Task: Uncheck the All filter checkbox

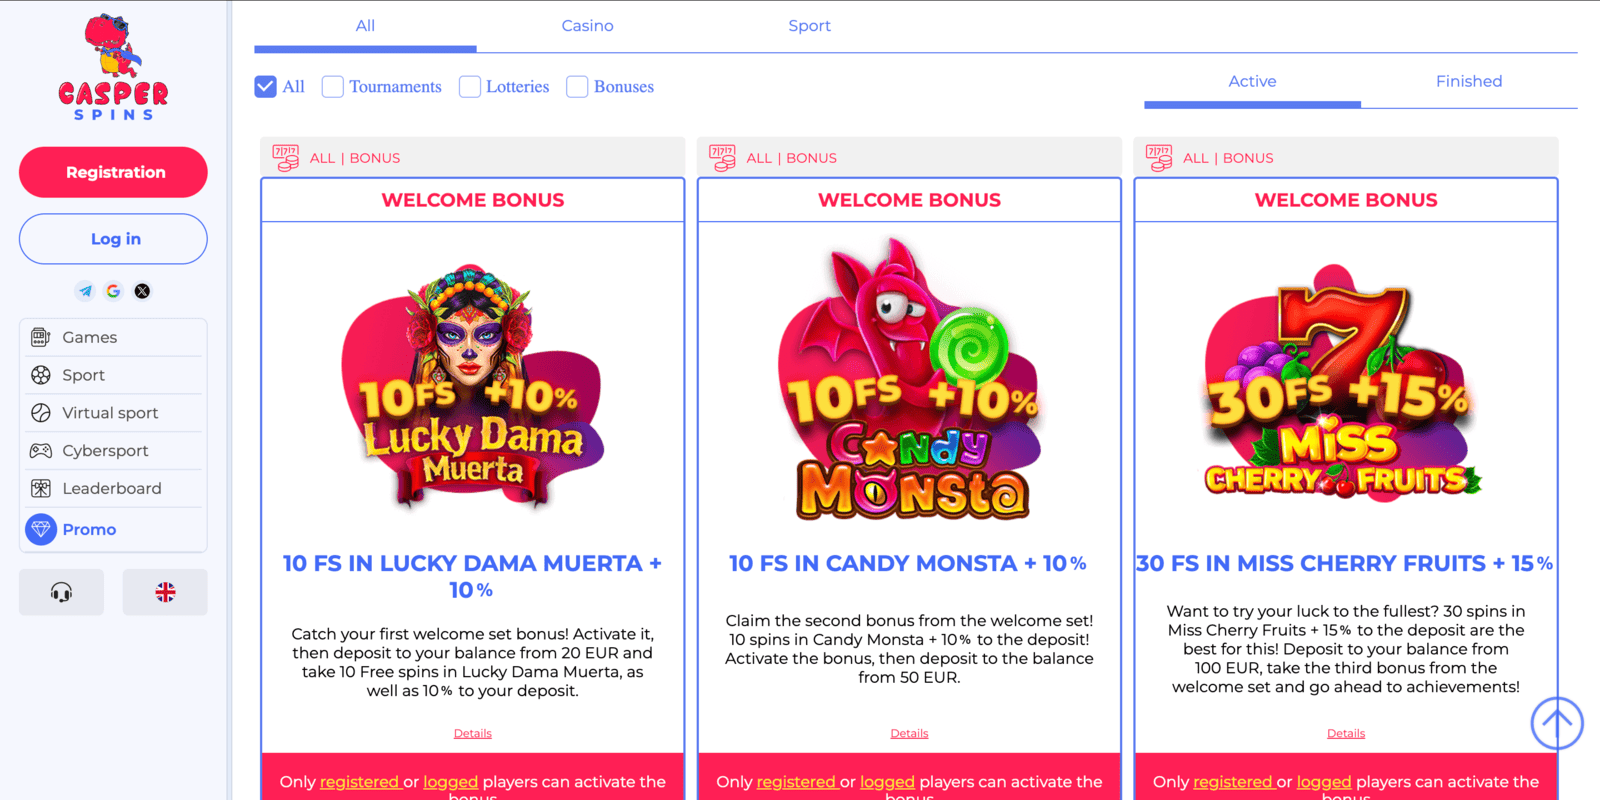Action: coord(265,87)
